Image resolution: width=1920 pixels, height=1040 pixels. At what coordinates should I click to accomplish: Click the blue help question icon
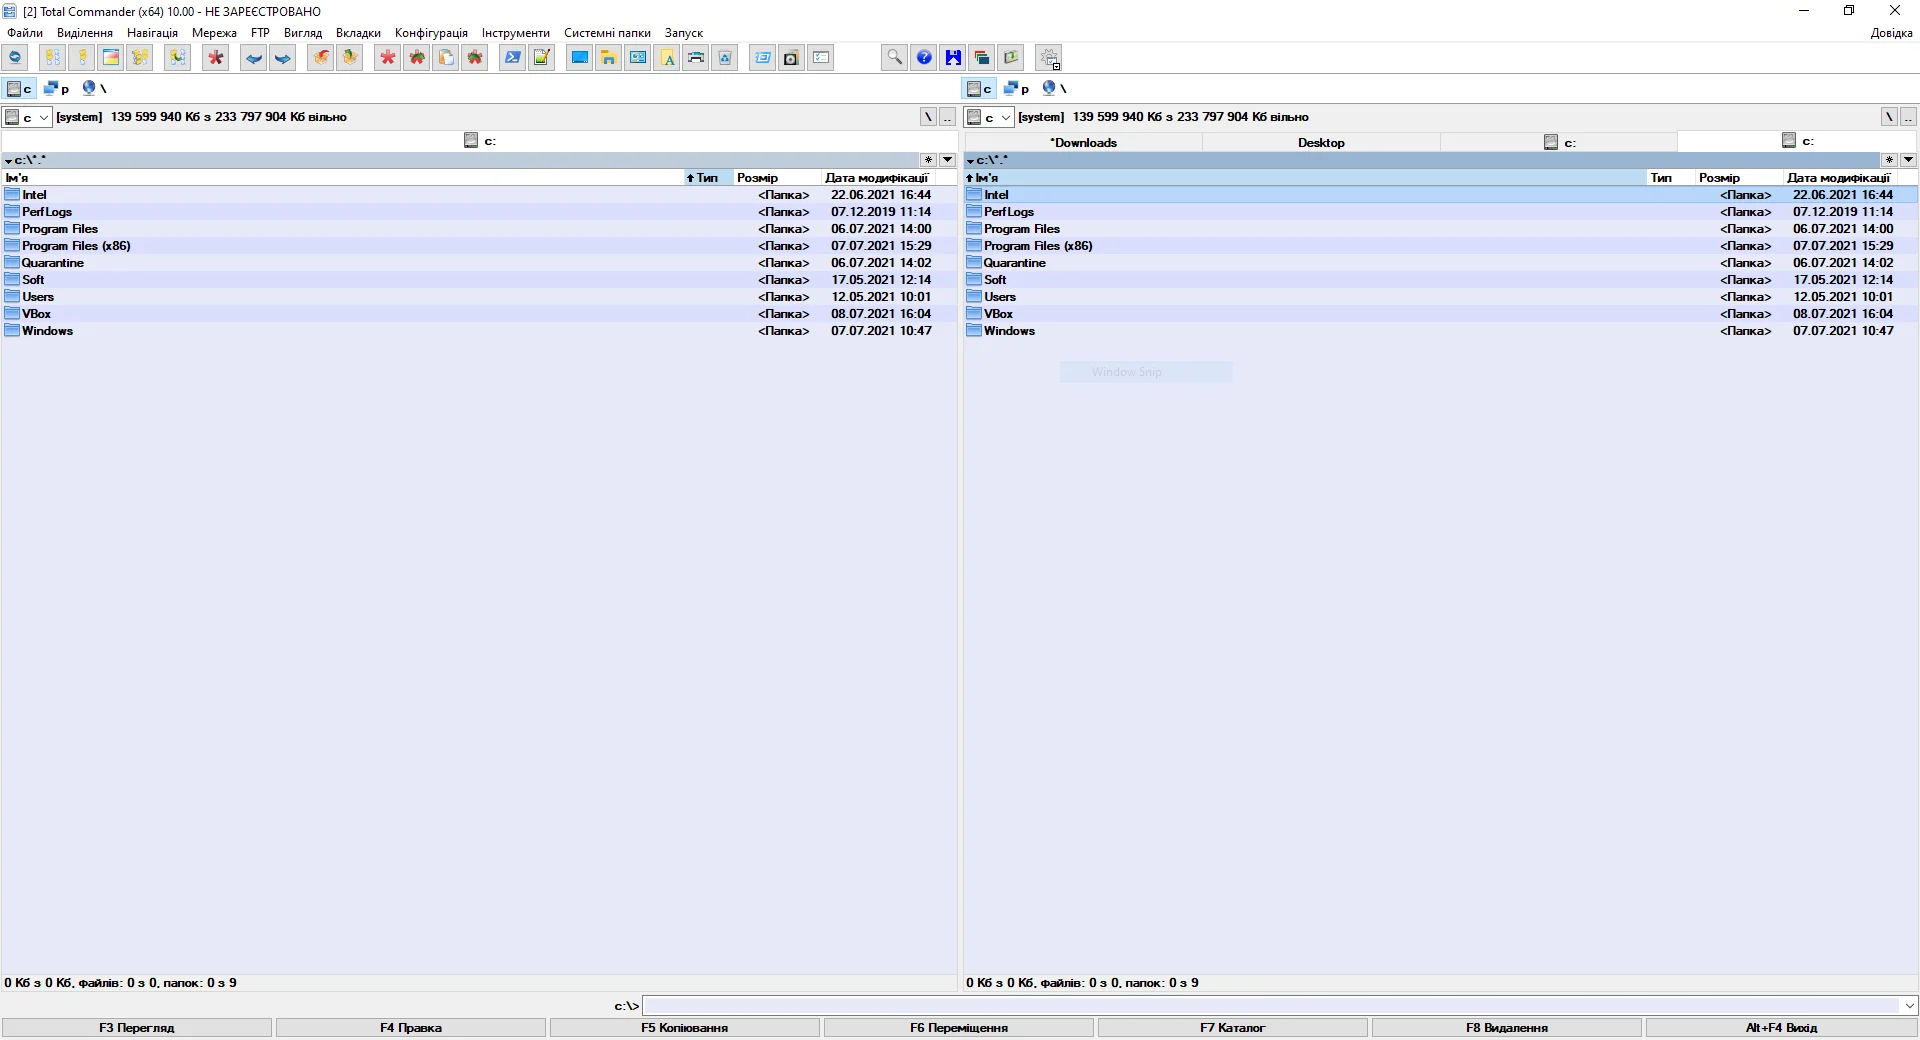pyautogui.click(x=924, y=57)
